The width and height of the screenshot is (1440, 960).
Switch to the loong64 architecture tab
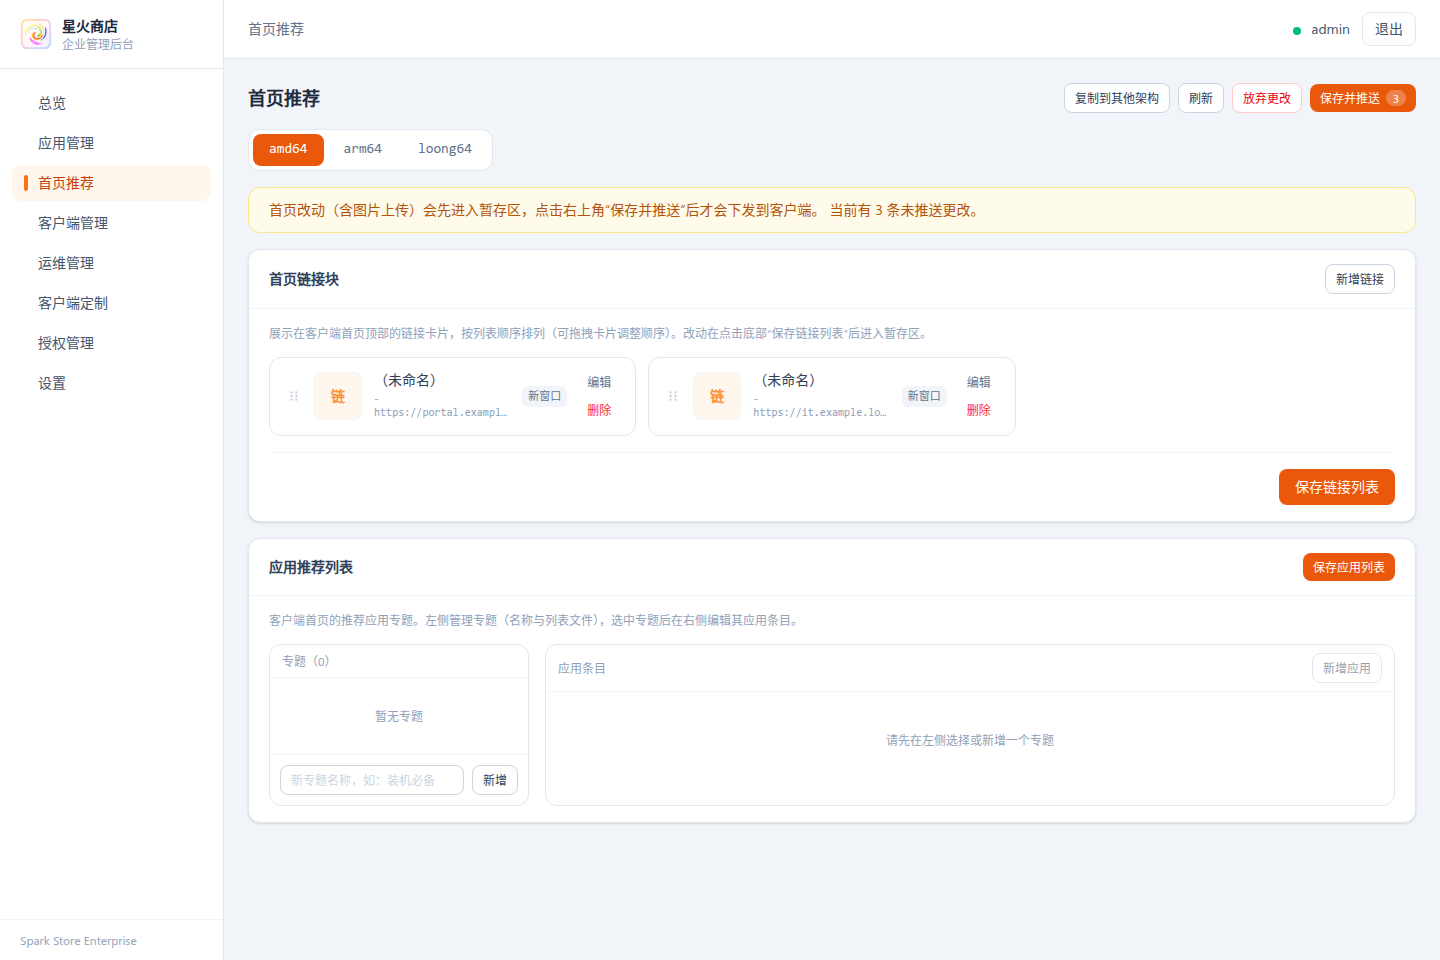click(x=445, y=149)
